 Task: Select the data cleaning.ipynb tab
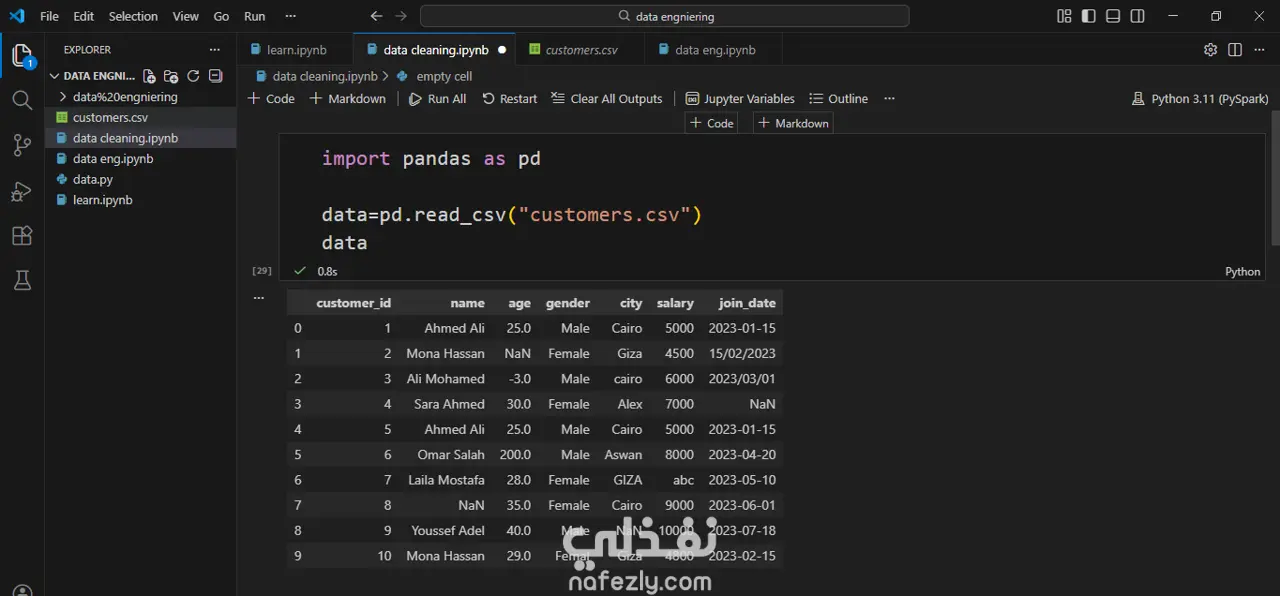point(436,49)
